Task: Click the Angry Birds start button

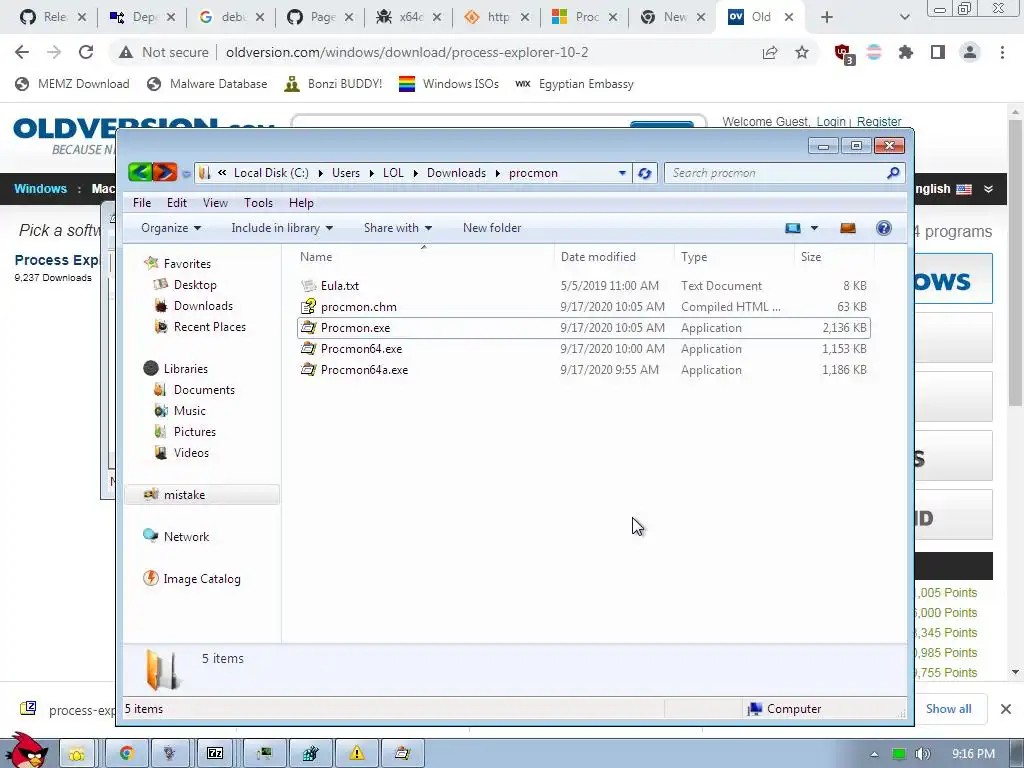Action: click(x=26, y=751)
